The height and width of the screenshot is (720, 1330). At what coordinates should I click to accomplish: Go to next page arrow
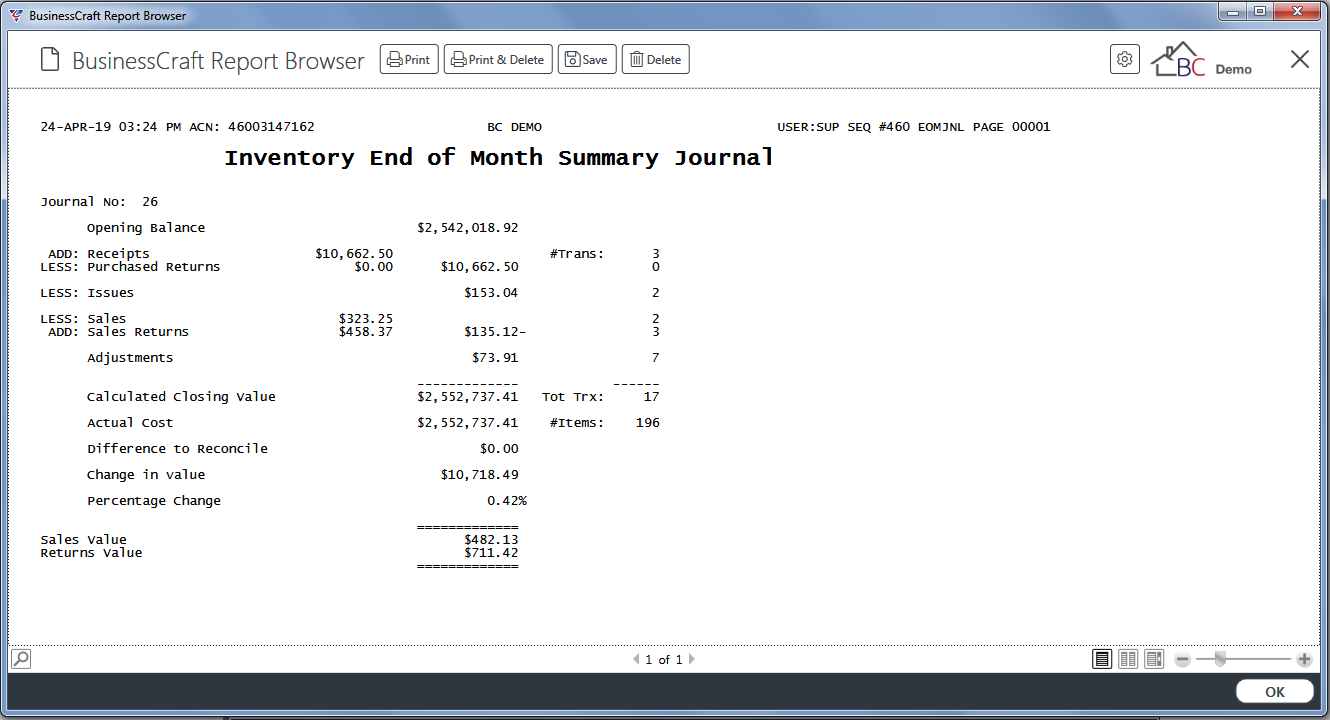pos(691,659)
